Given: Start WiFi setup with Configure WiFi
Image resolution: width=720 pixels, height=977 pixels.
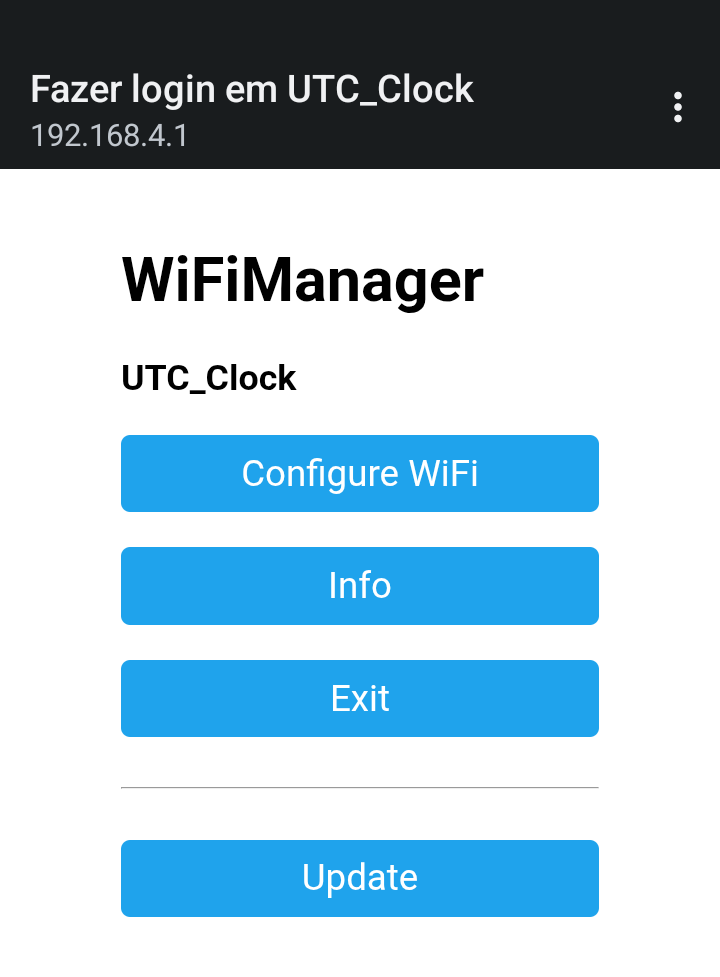Looking at the screenshot, I should point(360,474).
